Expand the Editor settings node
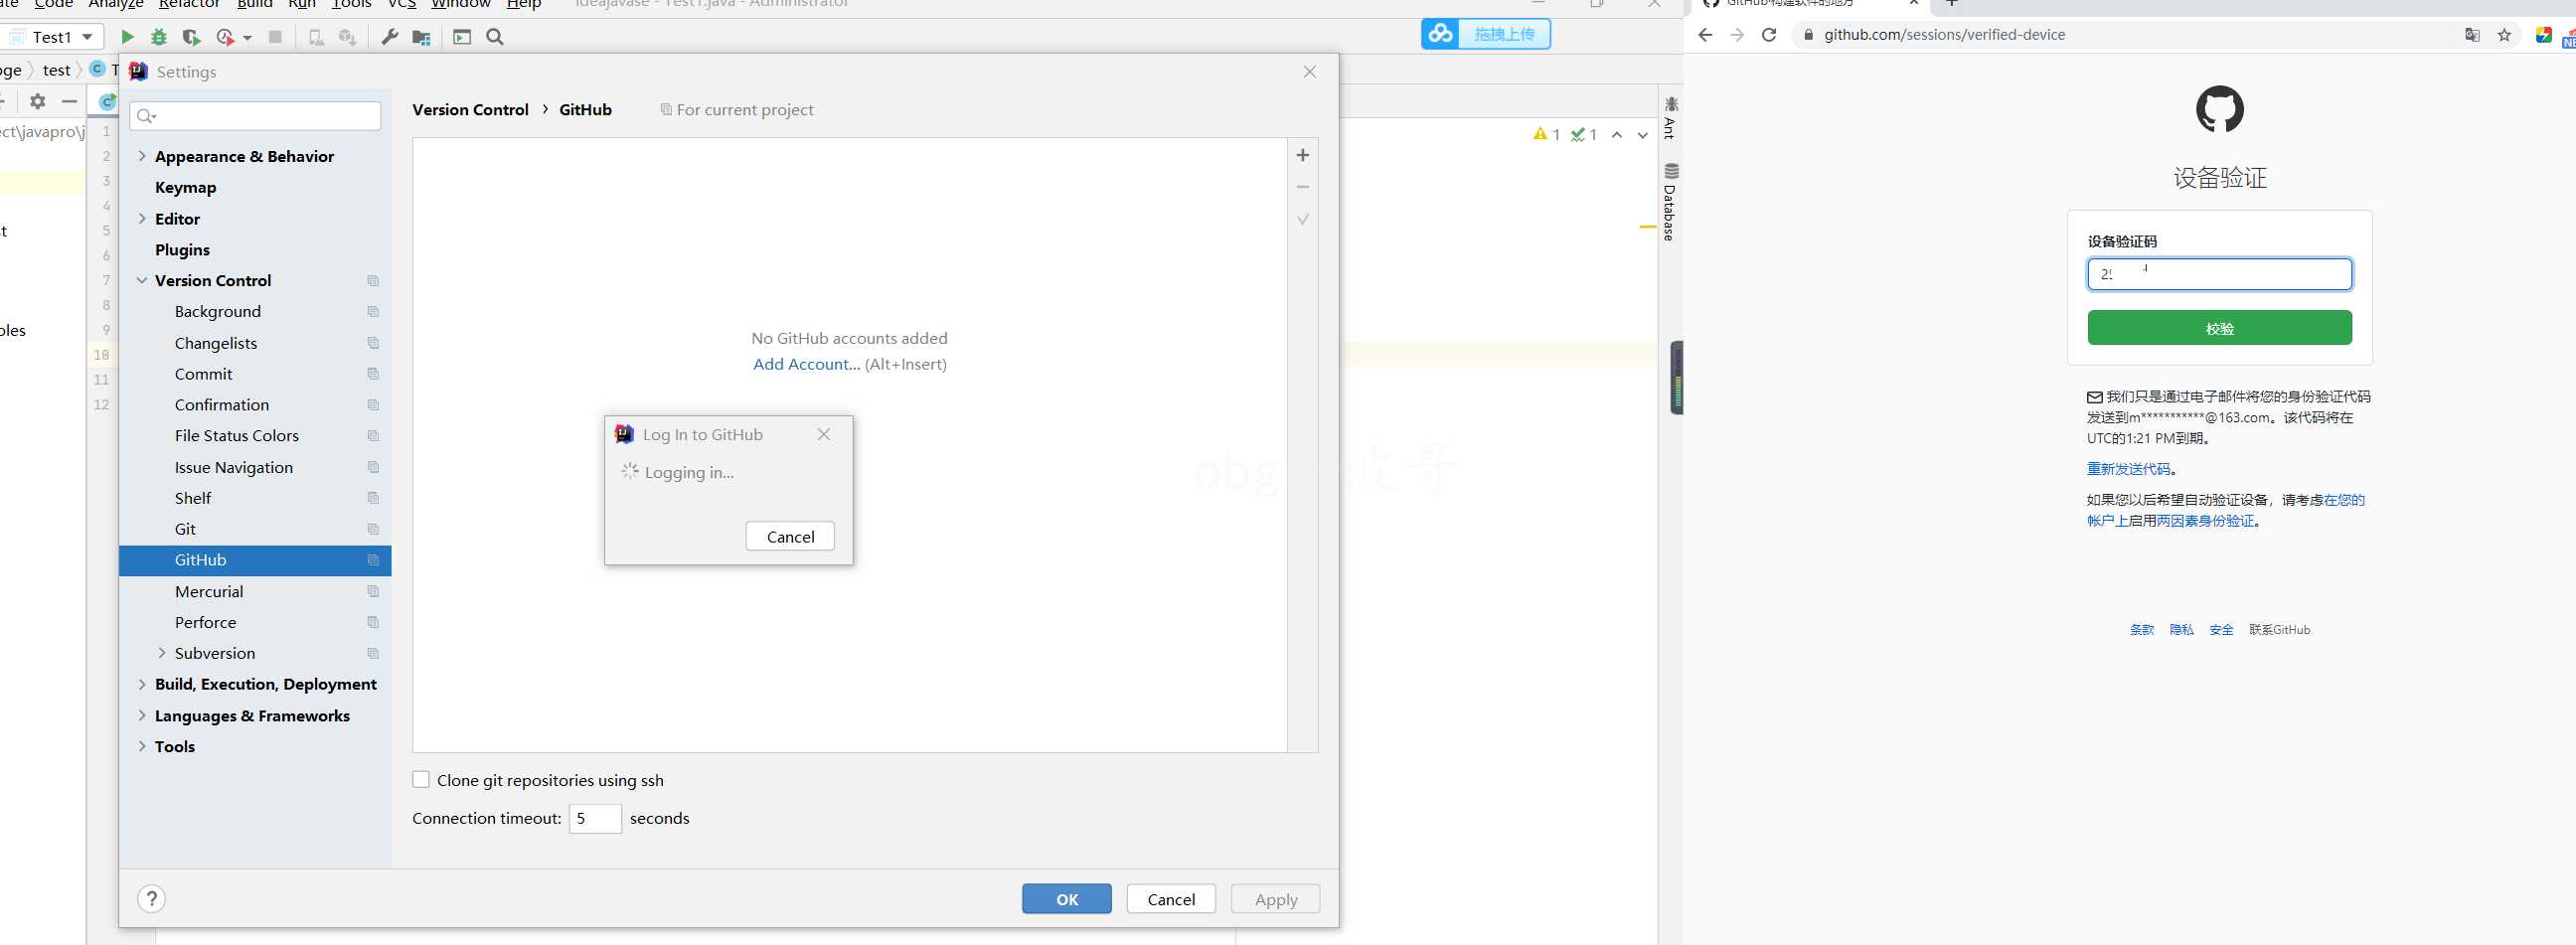Viewport: 2576px width, 945px height. [x=142, y=218]
